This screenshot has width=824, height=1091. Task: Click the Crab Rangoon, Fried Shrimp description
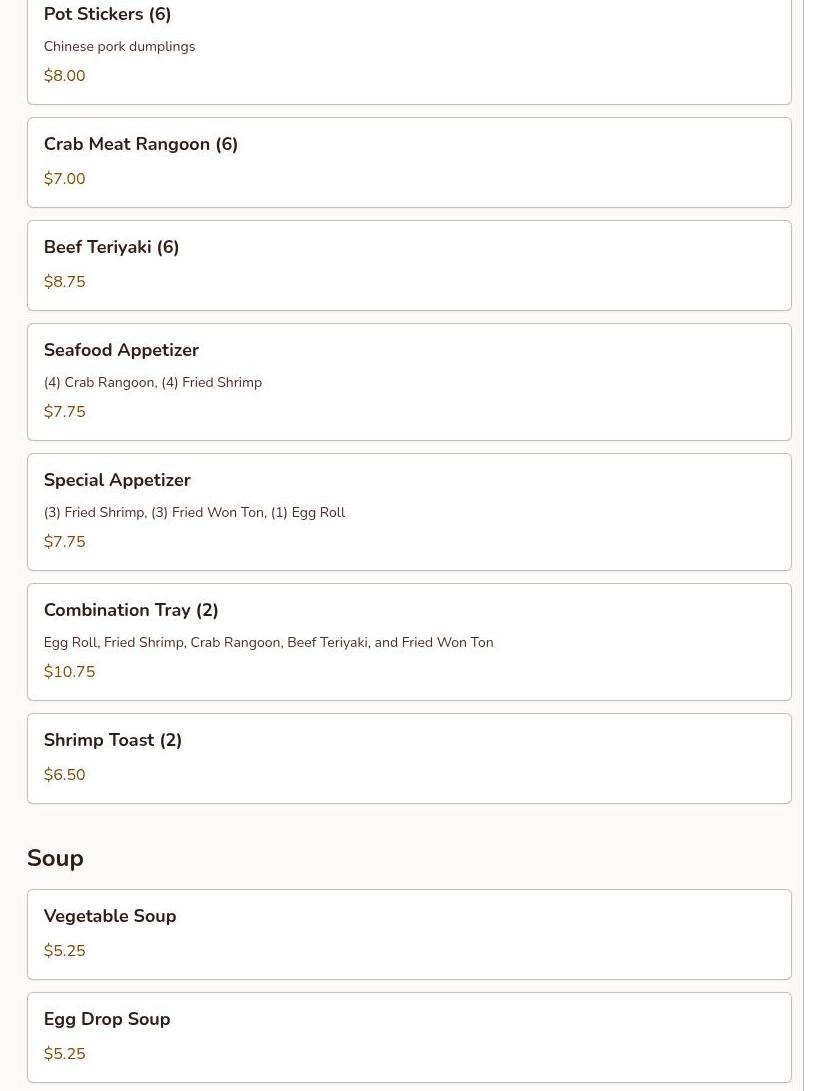(153, 382)
